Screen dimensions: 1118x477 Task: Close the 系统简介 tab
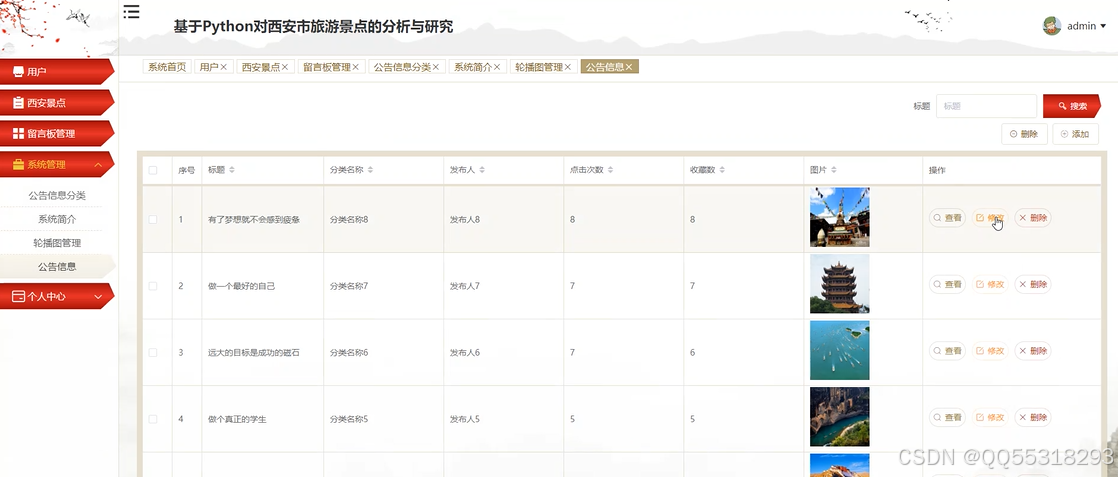(x=497, y=66)
